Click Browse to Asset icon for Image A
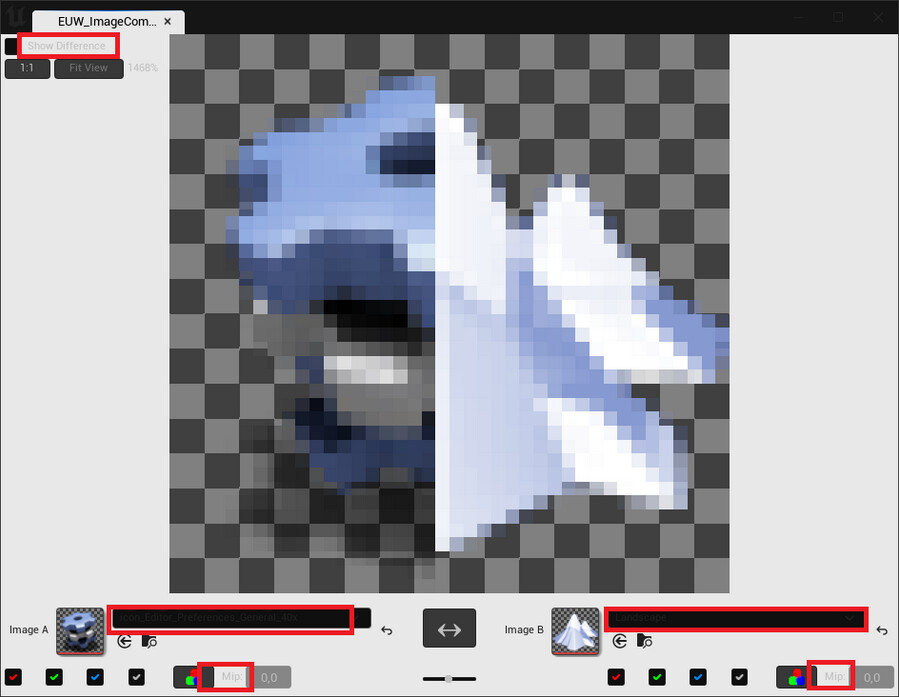This screenshot has height=697, width=899. tap(148, 642)
